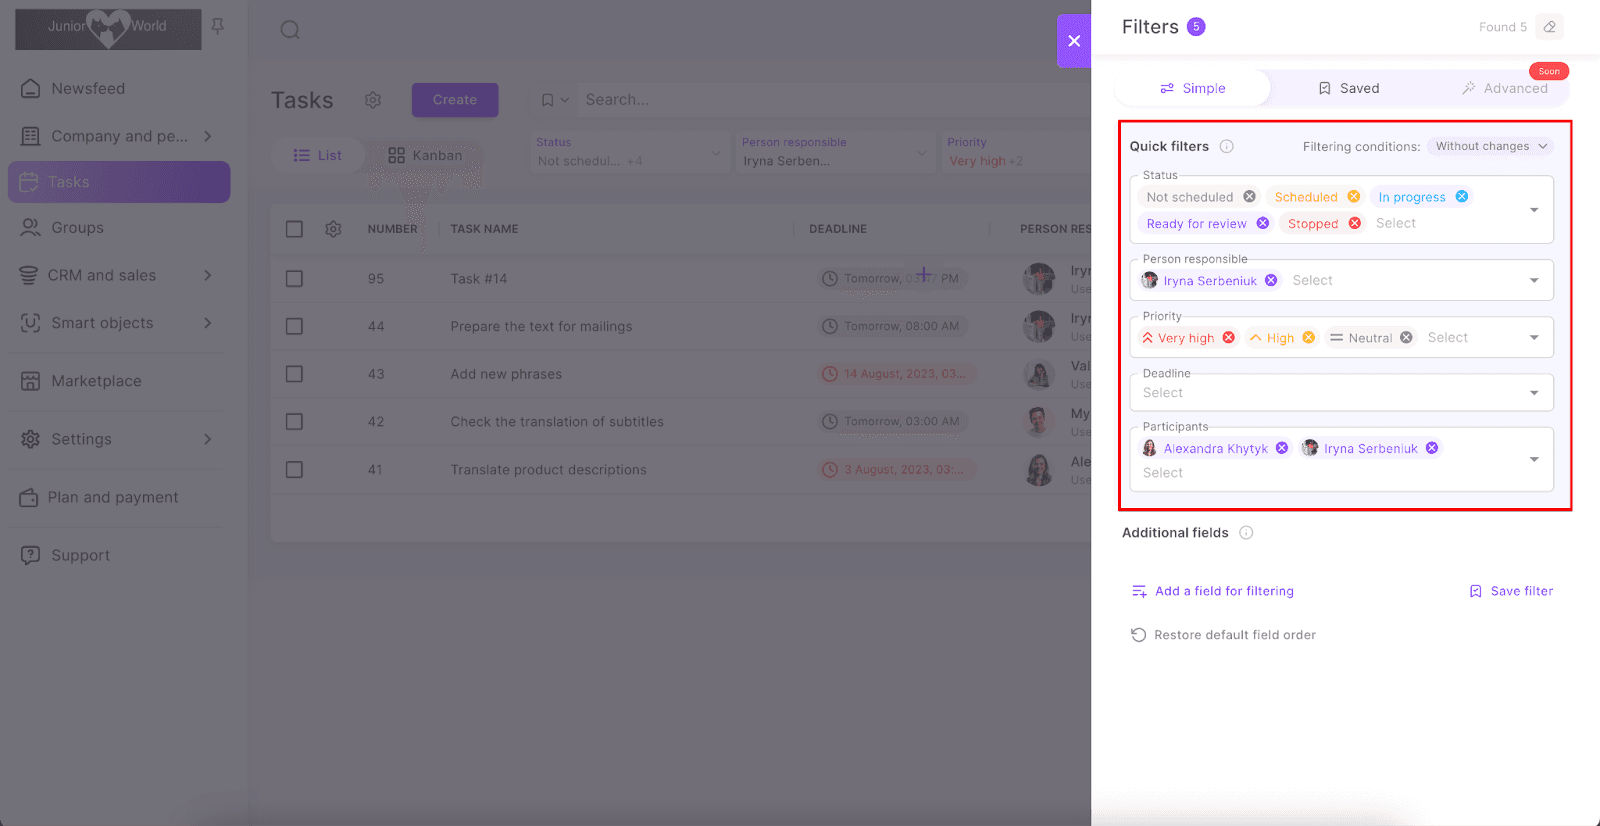This screenshot has height=826, width=1600.
Task: Open task table settings gear icon
Action: (333, 229)
